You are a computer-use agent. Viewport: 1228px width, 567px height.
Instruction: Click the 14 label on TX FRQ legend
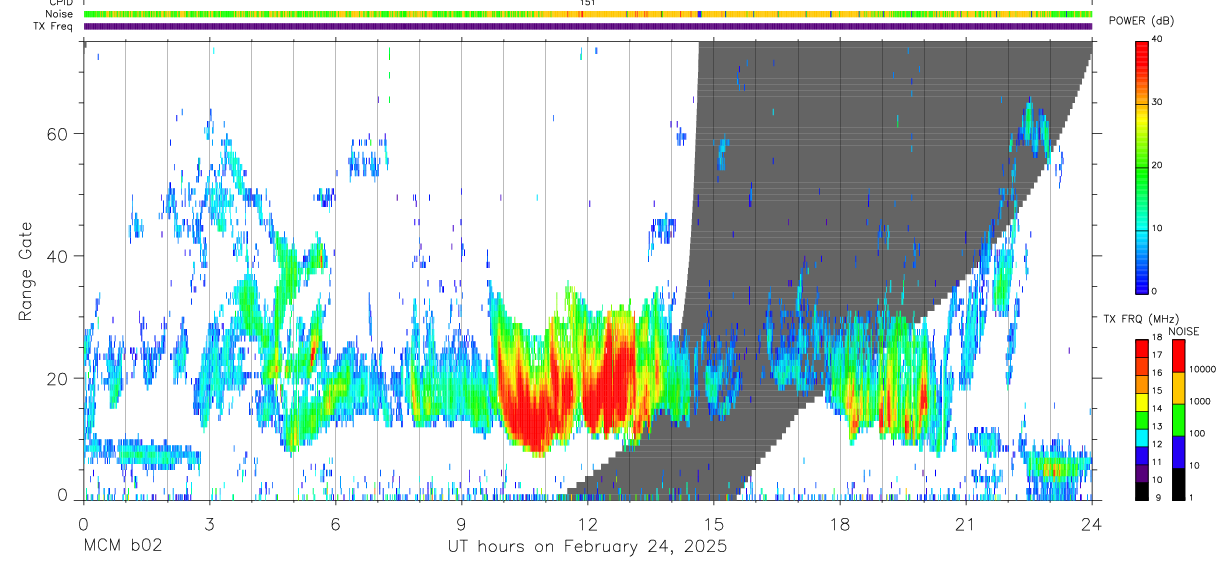point(1156,409)
